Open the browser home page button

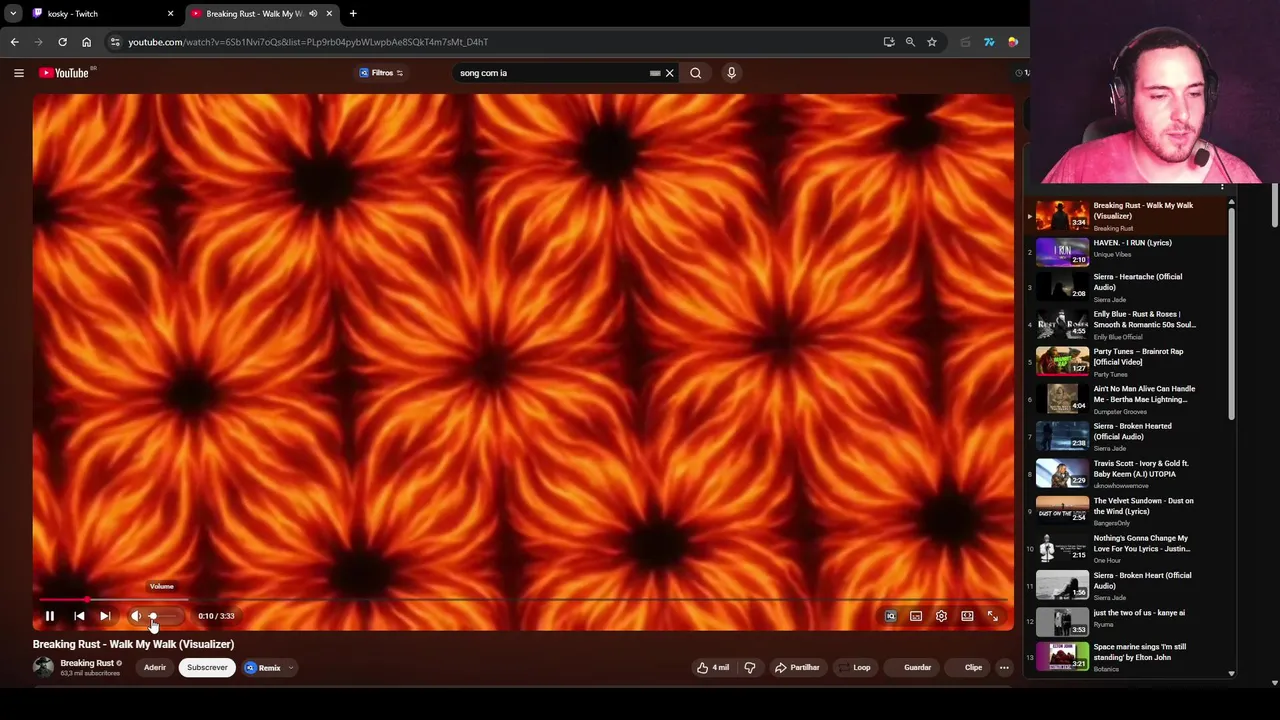[87, 42]
